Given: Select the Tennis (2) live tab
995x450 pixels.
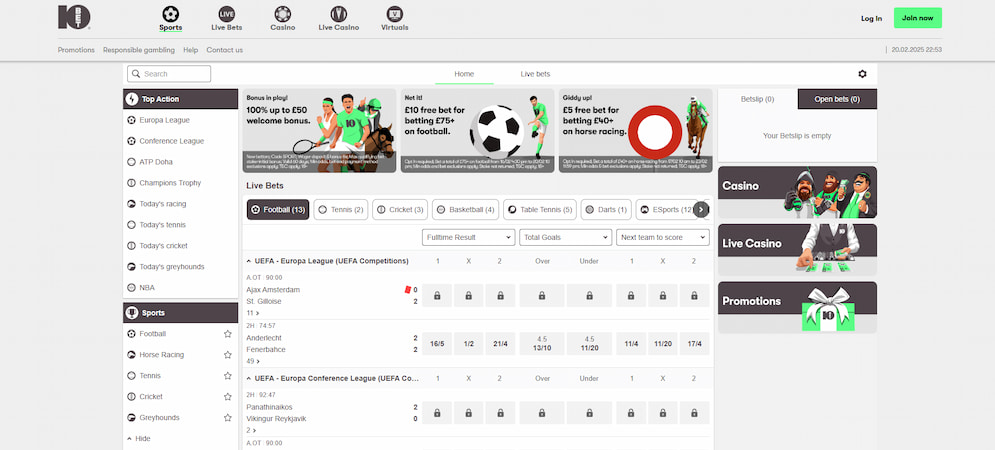Looking at the screenshot, I should (x=341, y=209).
